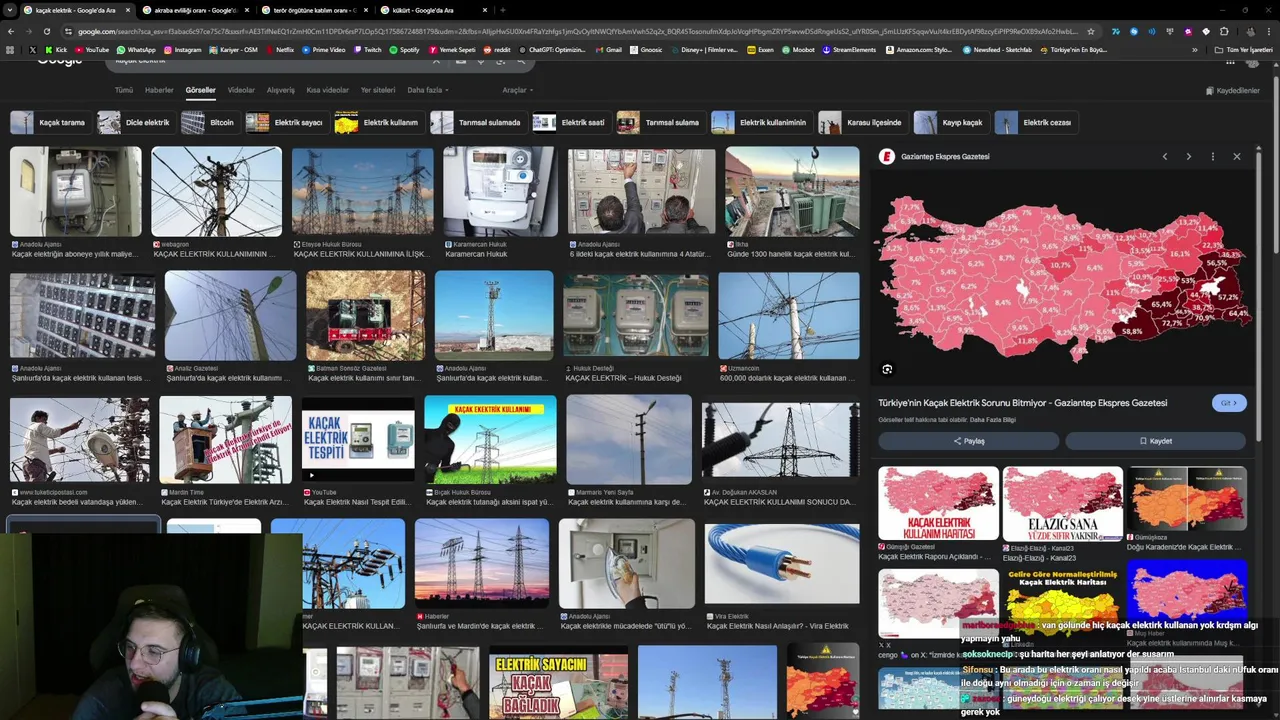1280x720 pixels.
Task: Click the Gaziantep Ekspres Gazetesi source name
Action: [x=945, y=157]
